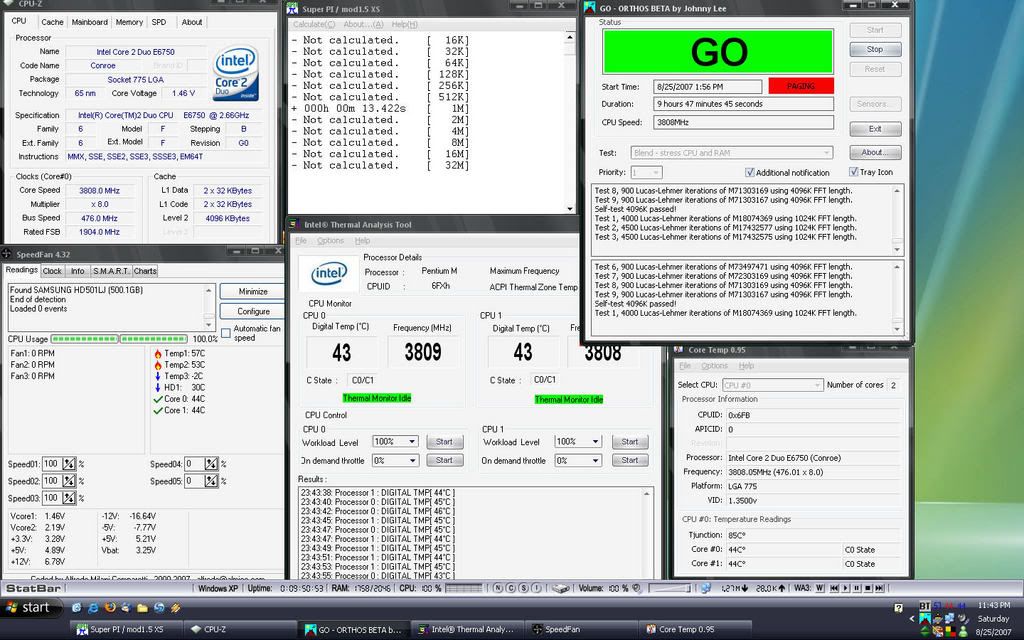The width and height of the screenshot is (1024, 640).
Task: Click the Stop button in ORTHOS
Action: 875,50
